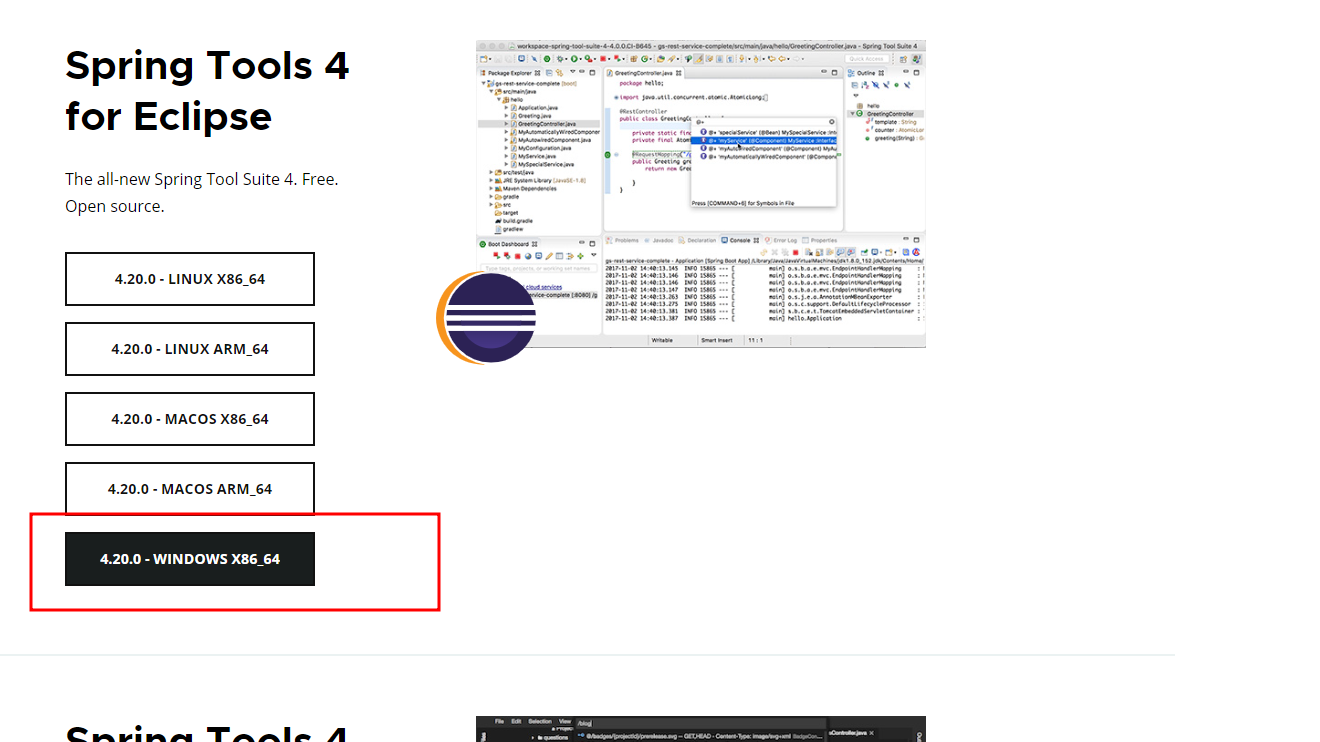This screenshot has height=742, width=1320.
Task: Open the dark code editor screenshot below
Action: click(x=701, y=729)
